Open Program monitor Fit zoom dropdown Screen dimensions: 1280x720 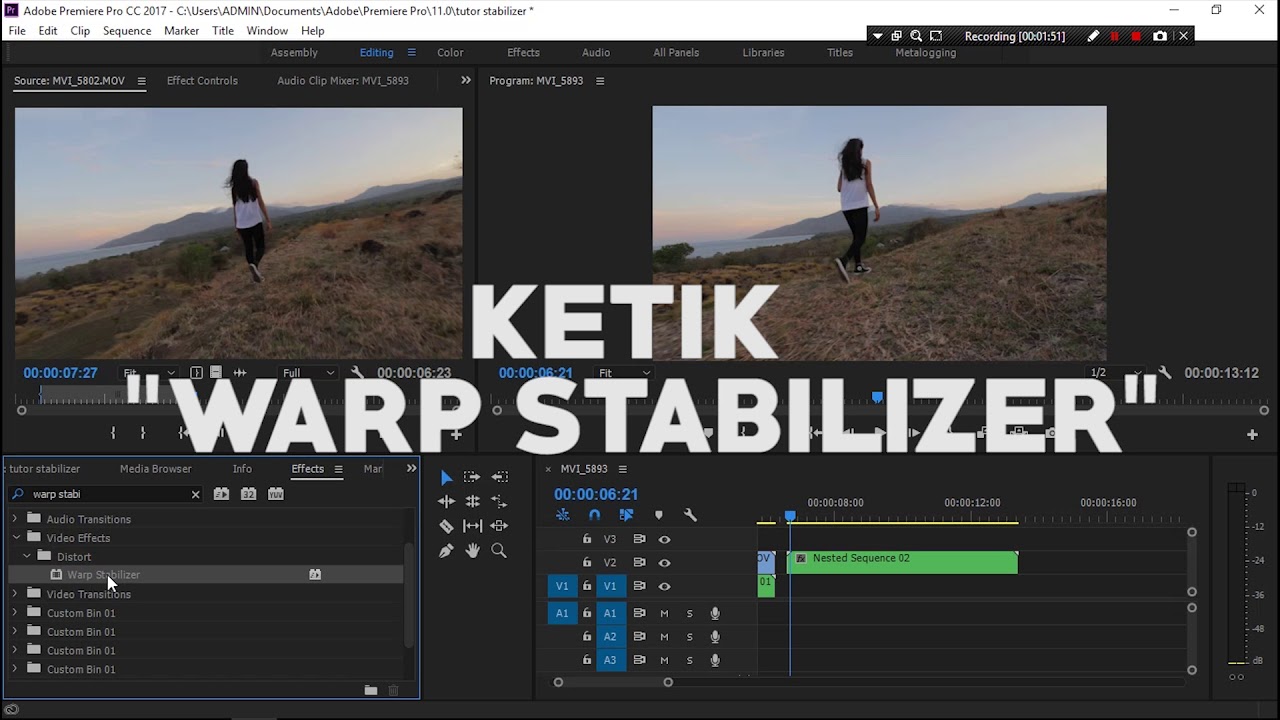pyautogui.click(x=623, y=373)
